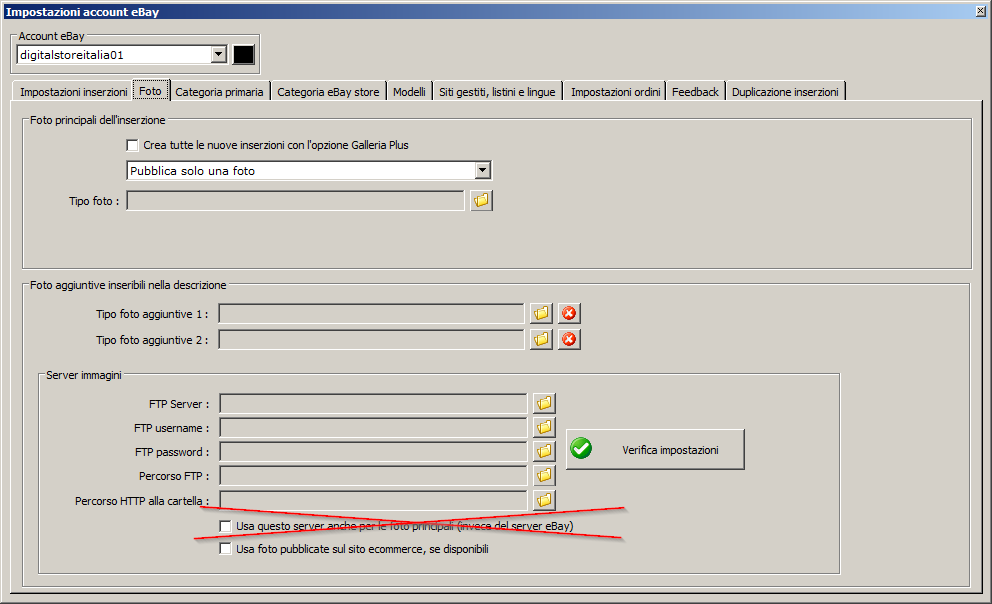Expand 'Pubblica solo una foto' dropdown
Screen dimensions: 992x604
pos(483,170)
